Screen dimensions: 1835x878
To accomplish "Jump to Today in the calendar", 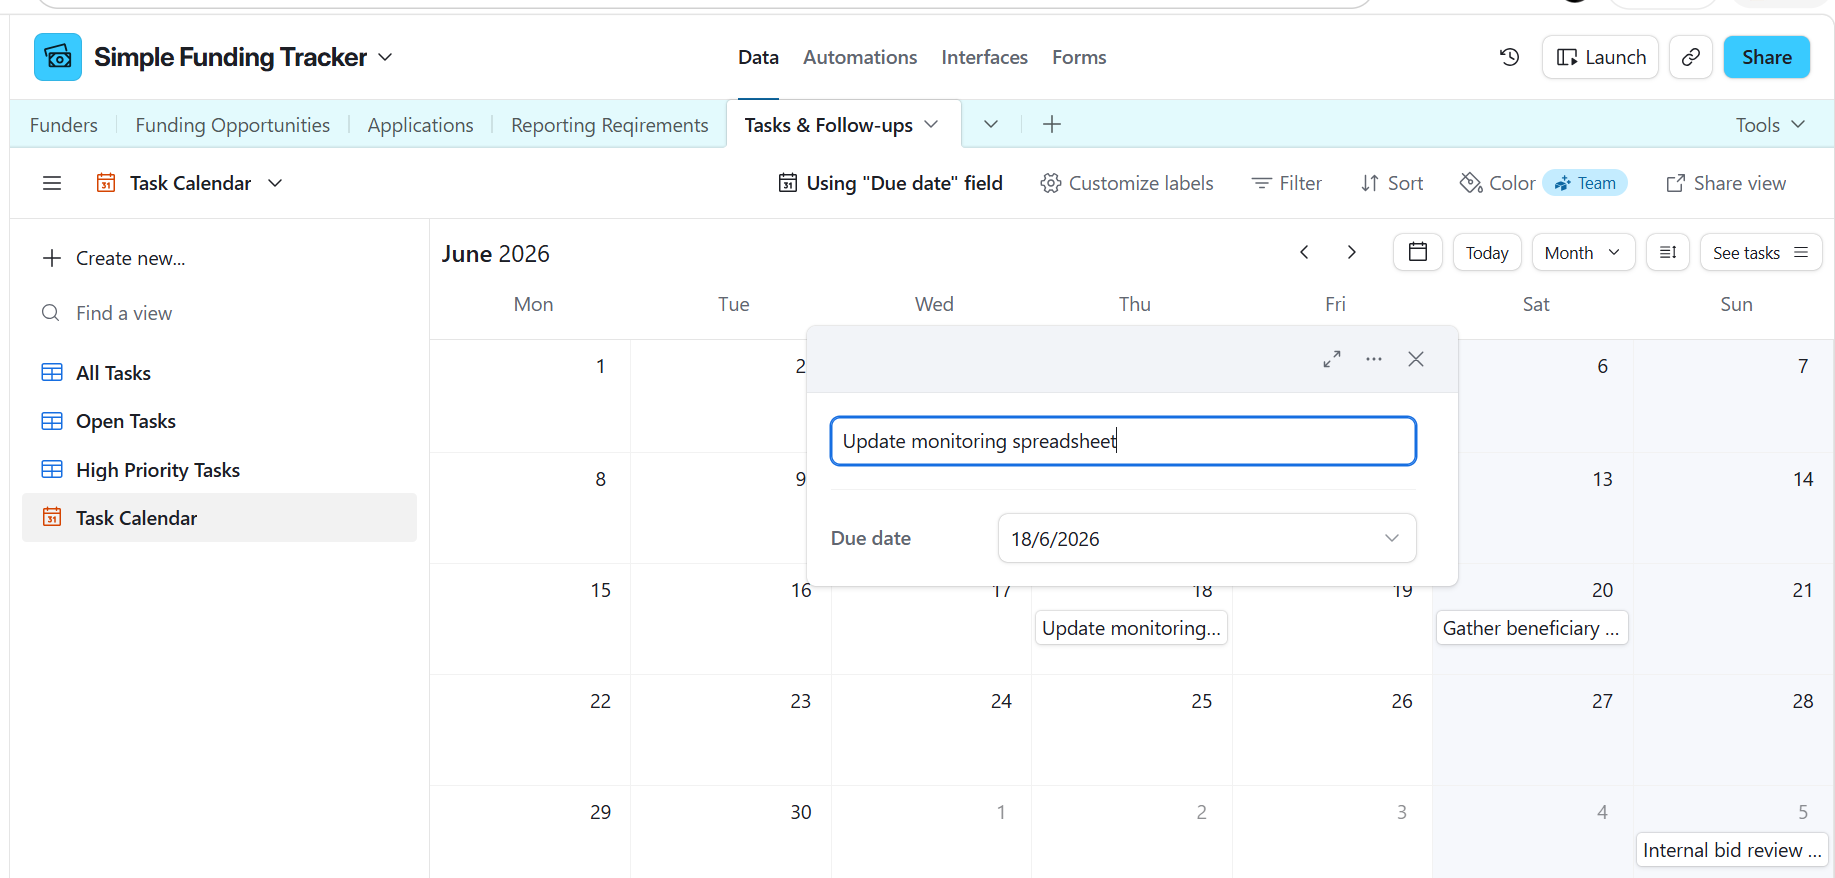I will 1487,252.
